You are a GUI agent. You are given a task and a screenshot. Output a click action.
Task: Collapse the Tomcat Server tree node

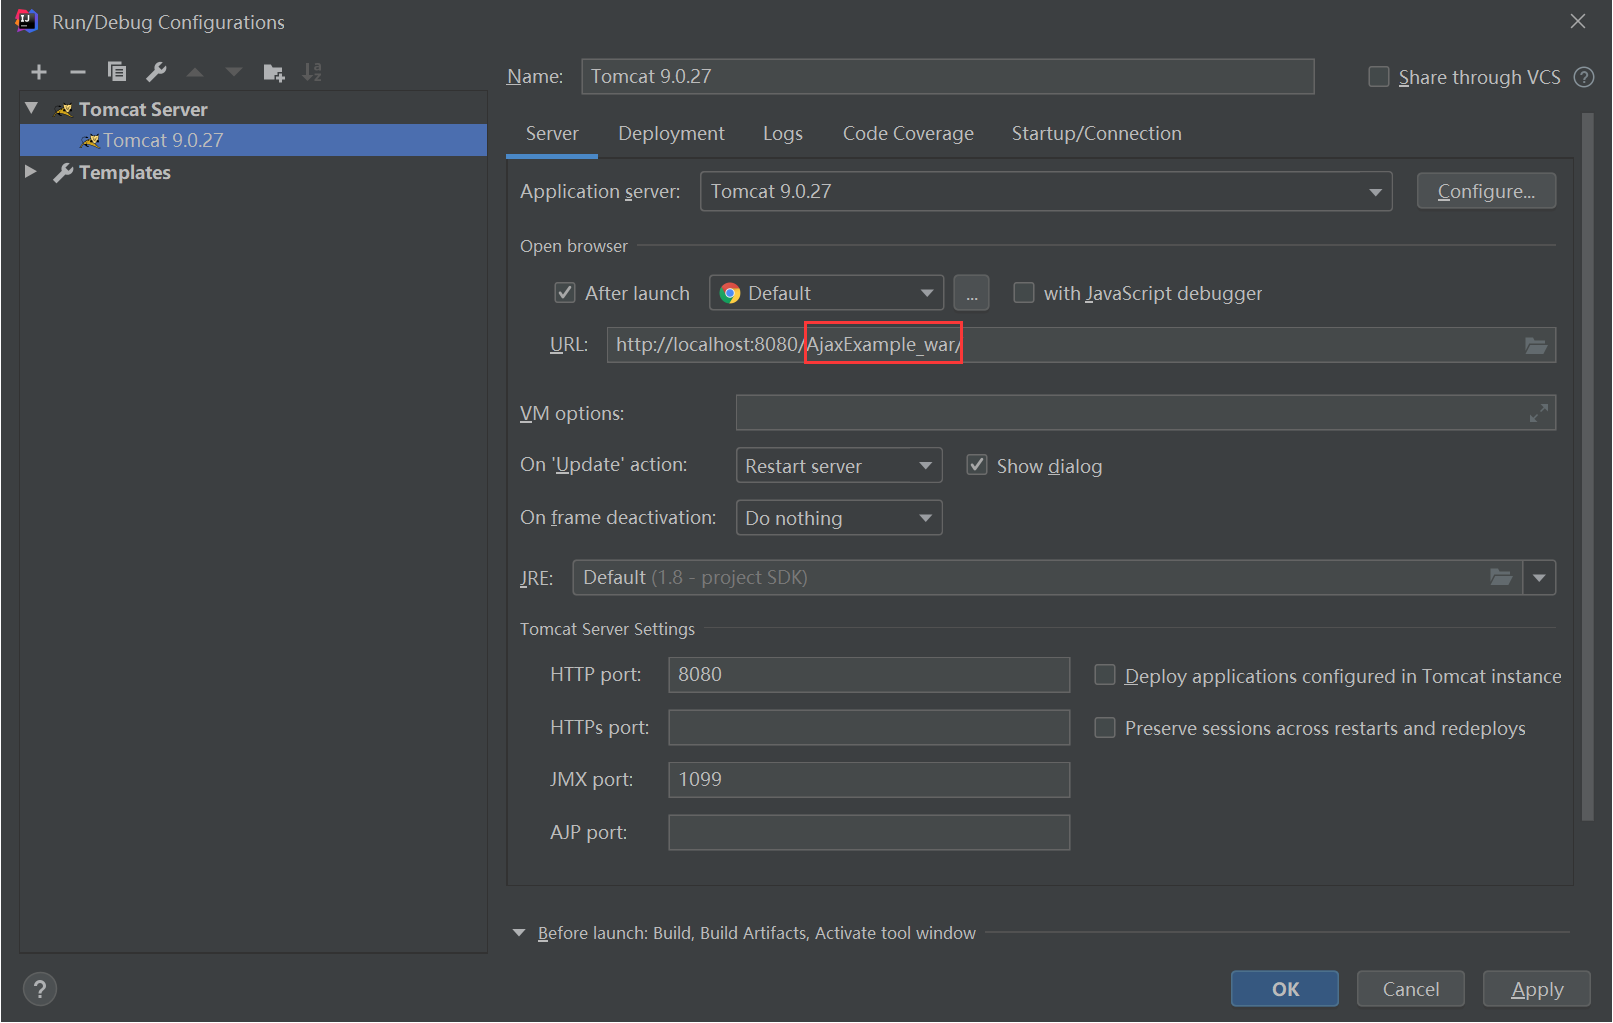[32, 108]
